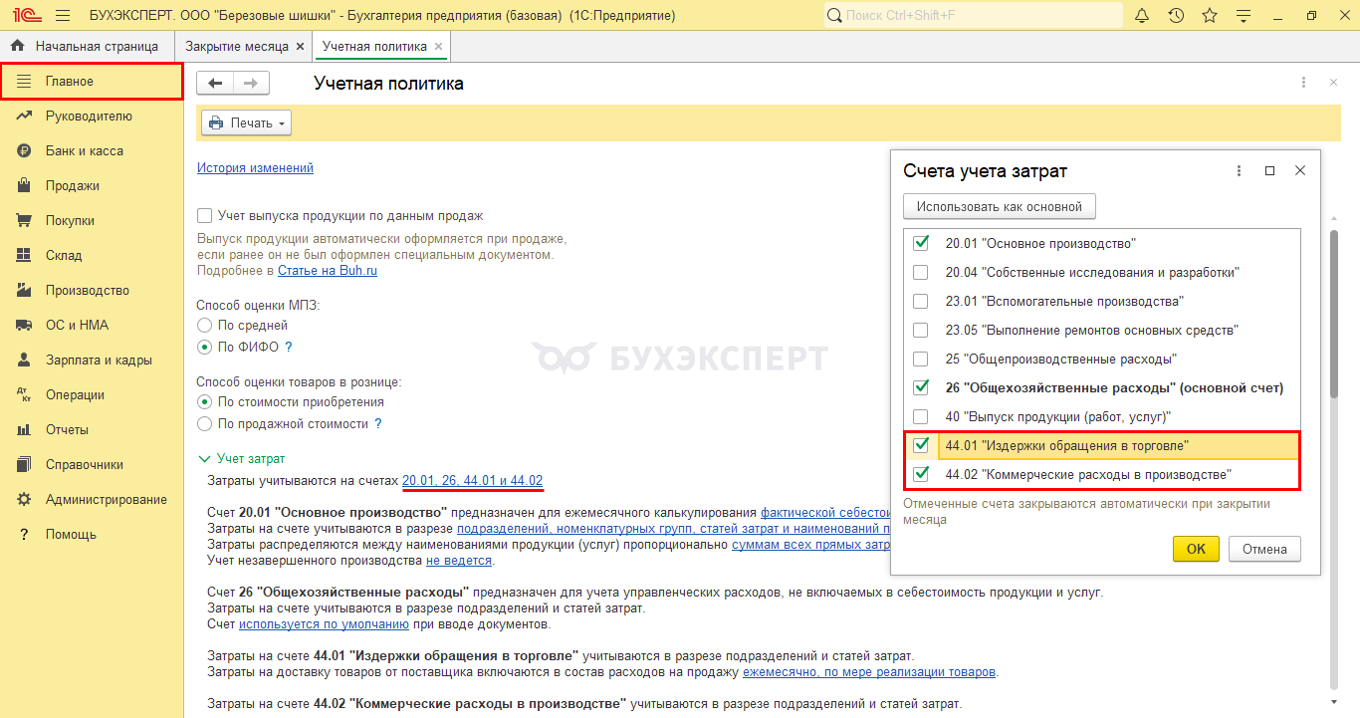Uncheck 26 Общехозяйственные расходы

pyautogui.click(x=921, y=387)
